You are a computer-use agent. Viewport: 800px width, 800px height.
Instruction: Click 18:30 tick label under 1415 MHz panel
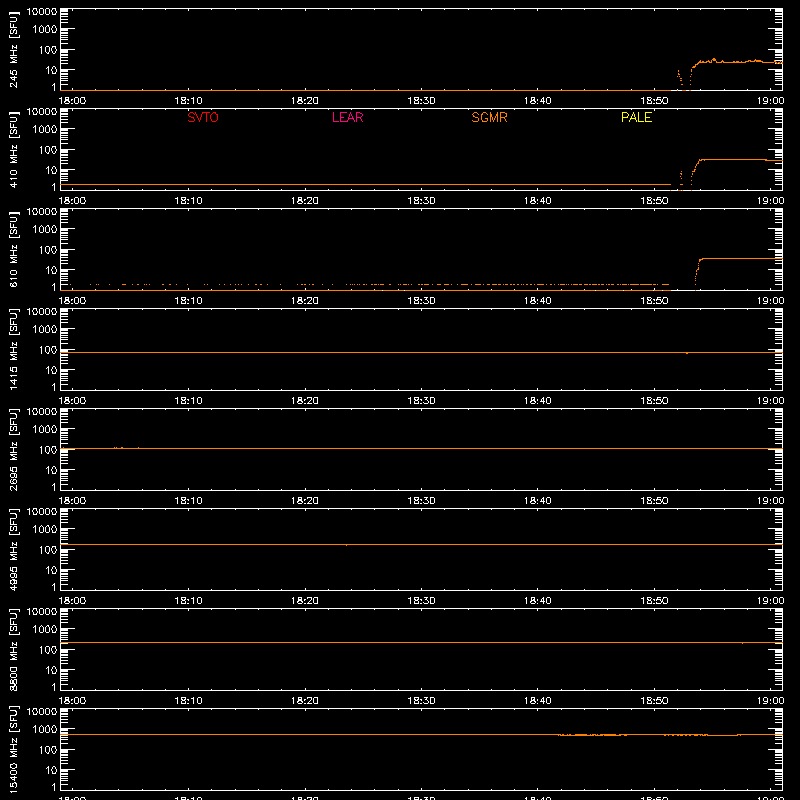[421, 401]
